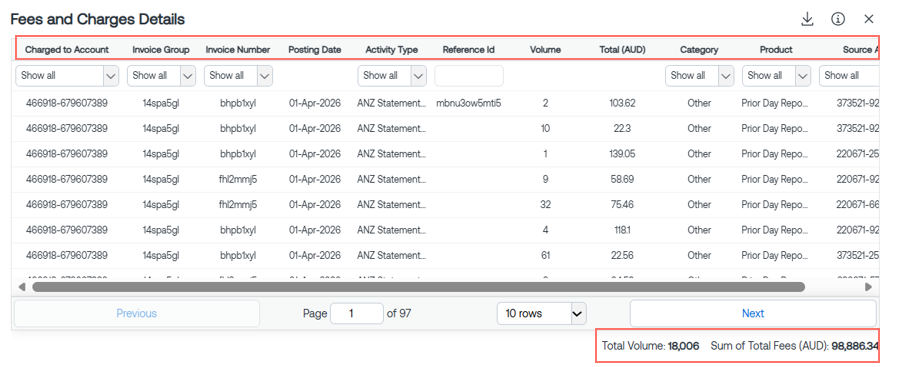This screenshot has width=901, height=367.
Task: Sort by Invoice Group column header
Action: (x=161, y=49)
